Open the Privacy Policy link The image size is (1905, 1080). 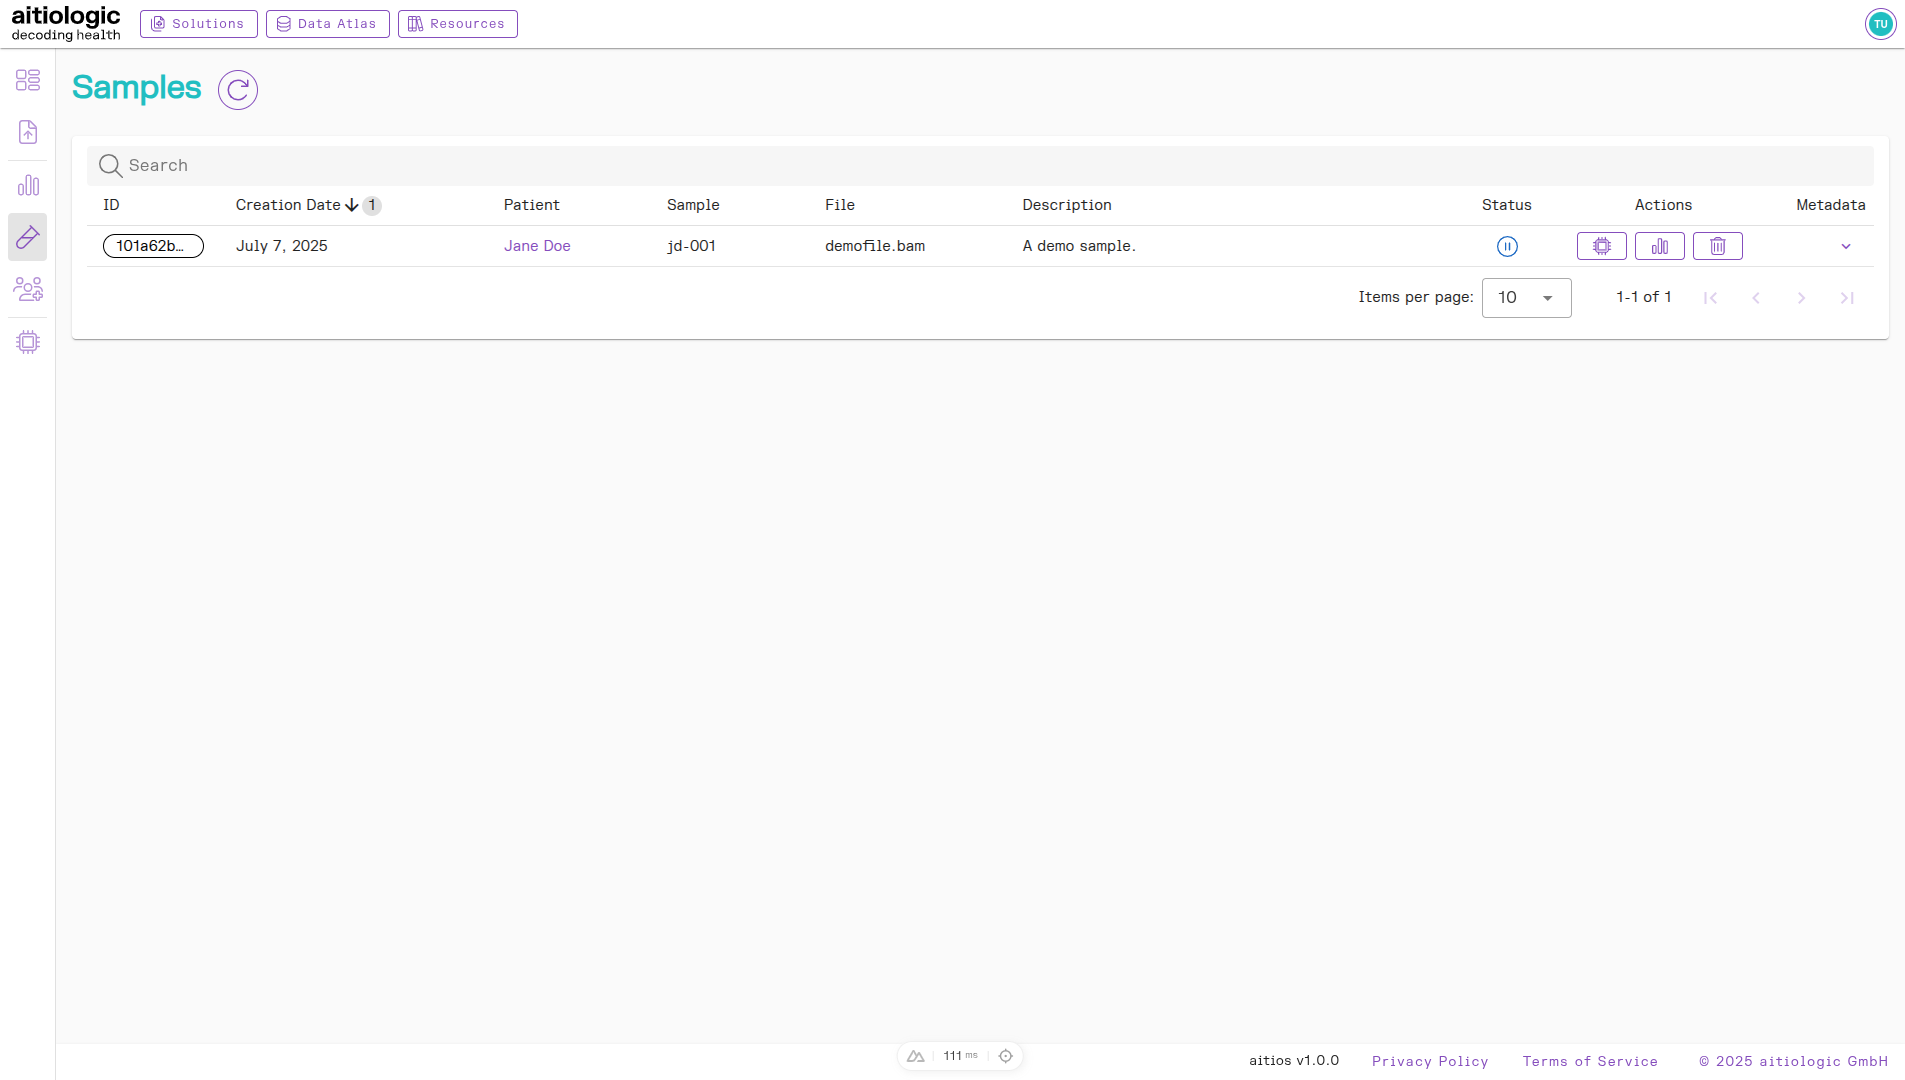(x=1430, y=1061)
